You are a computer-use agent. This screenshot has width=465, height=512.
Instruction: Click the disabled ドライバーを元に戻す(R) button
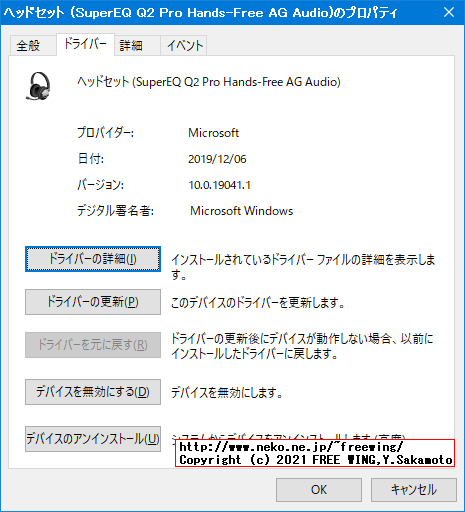pos(93,345)
